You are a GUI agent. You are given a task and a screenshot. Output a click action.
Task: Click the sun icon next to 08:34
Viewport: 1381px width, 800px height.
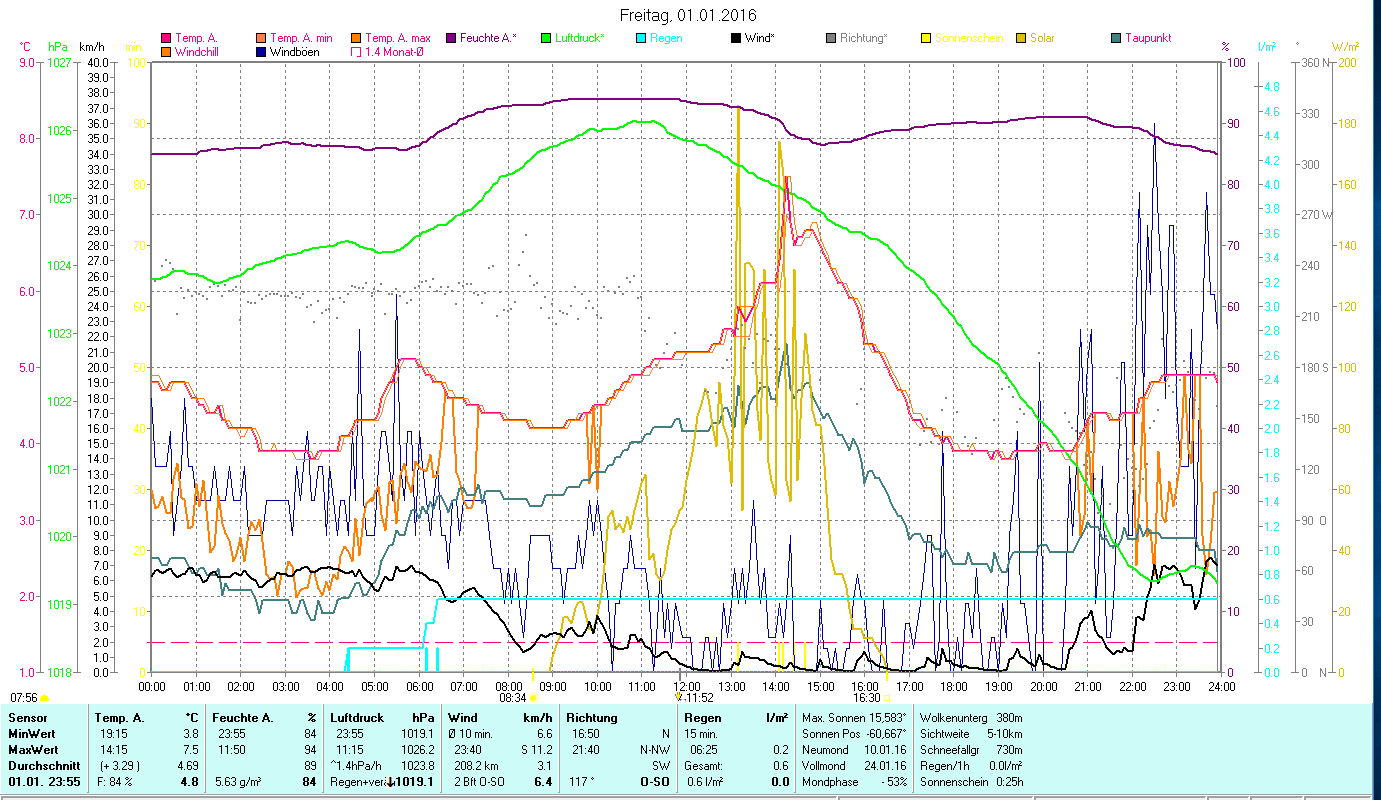532,698
